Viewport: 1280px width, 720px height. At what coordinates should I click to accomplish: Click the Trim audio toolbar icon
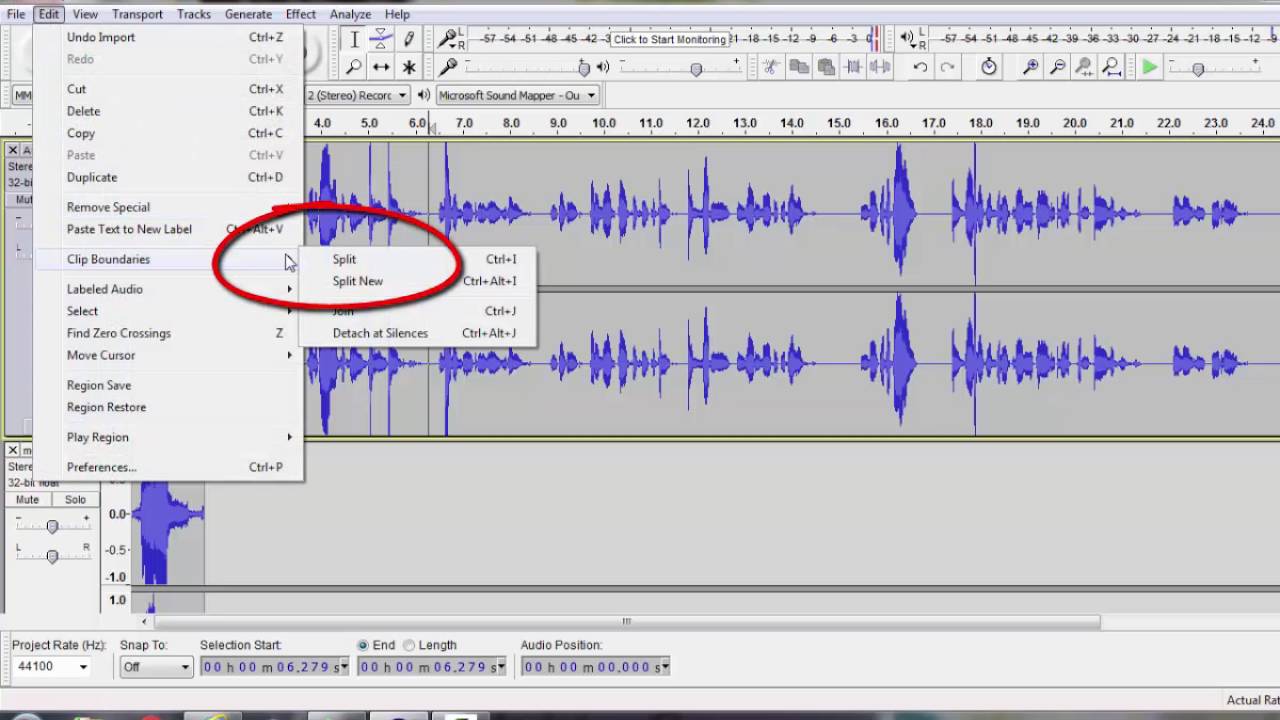[x=853, y=67]
